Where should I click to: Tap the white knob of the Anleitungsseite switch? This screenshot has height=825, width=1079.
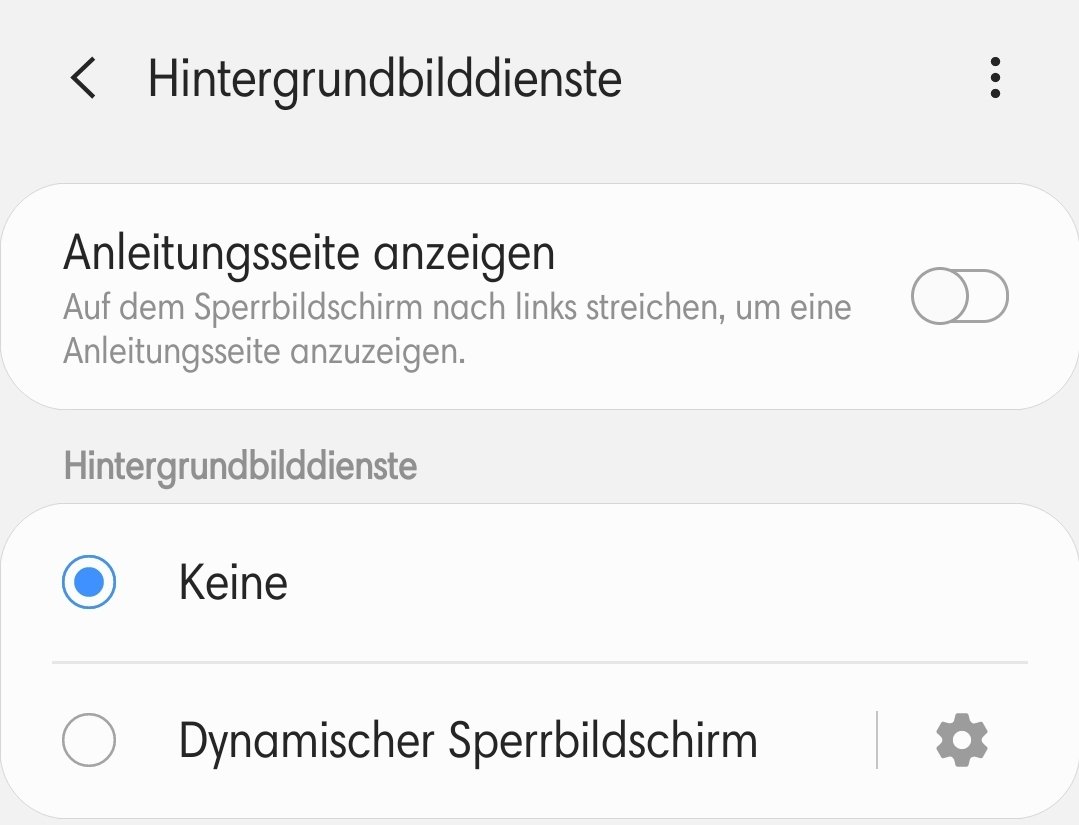[940, 296]
